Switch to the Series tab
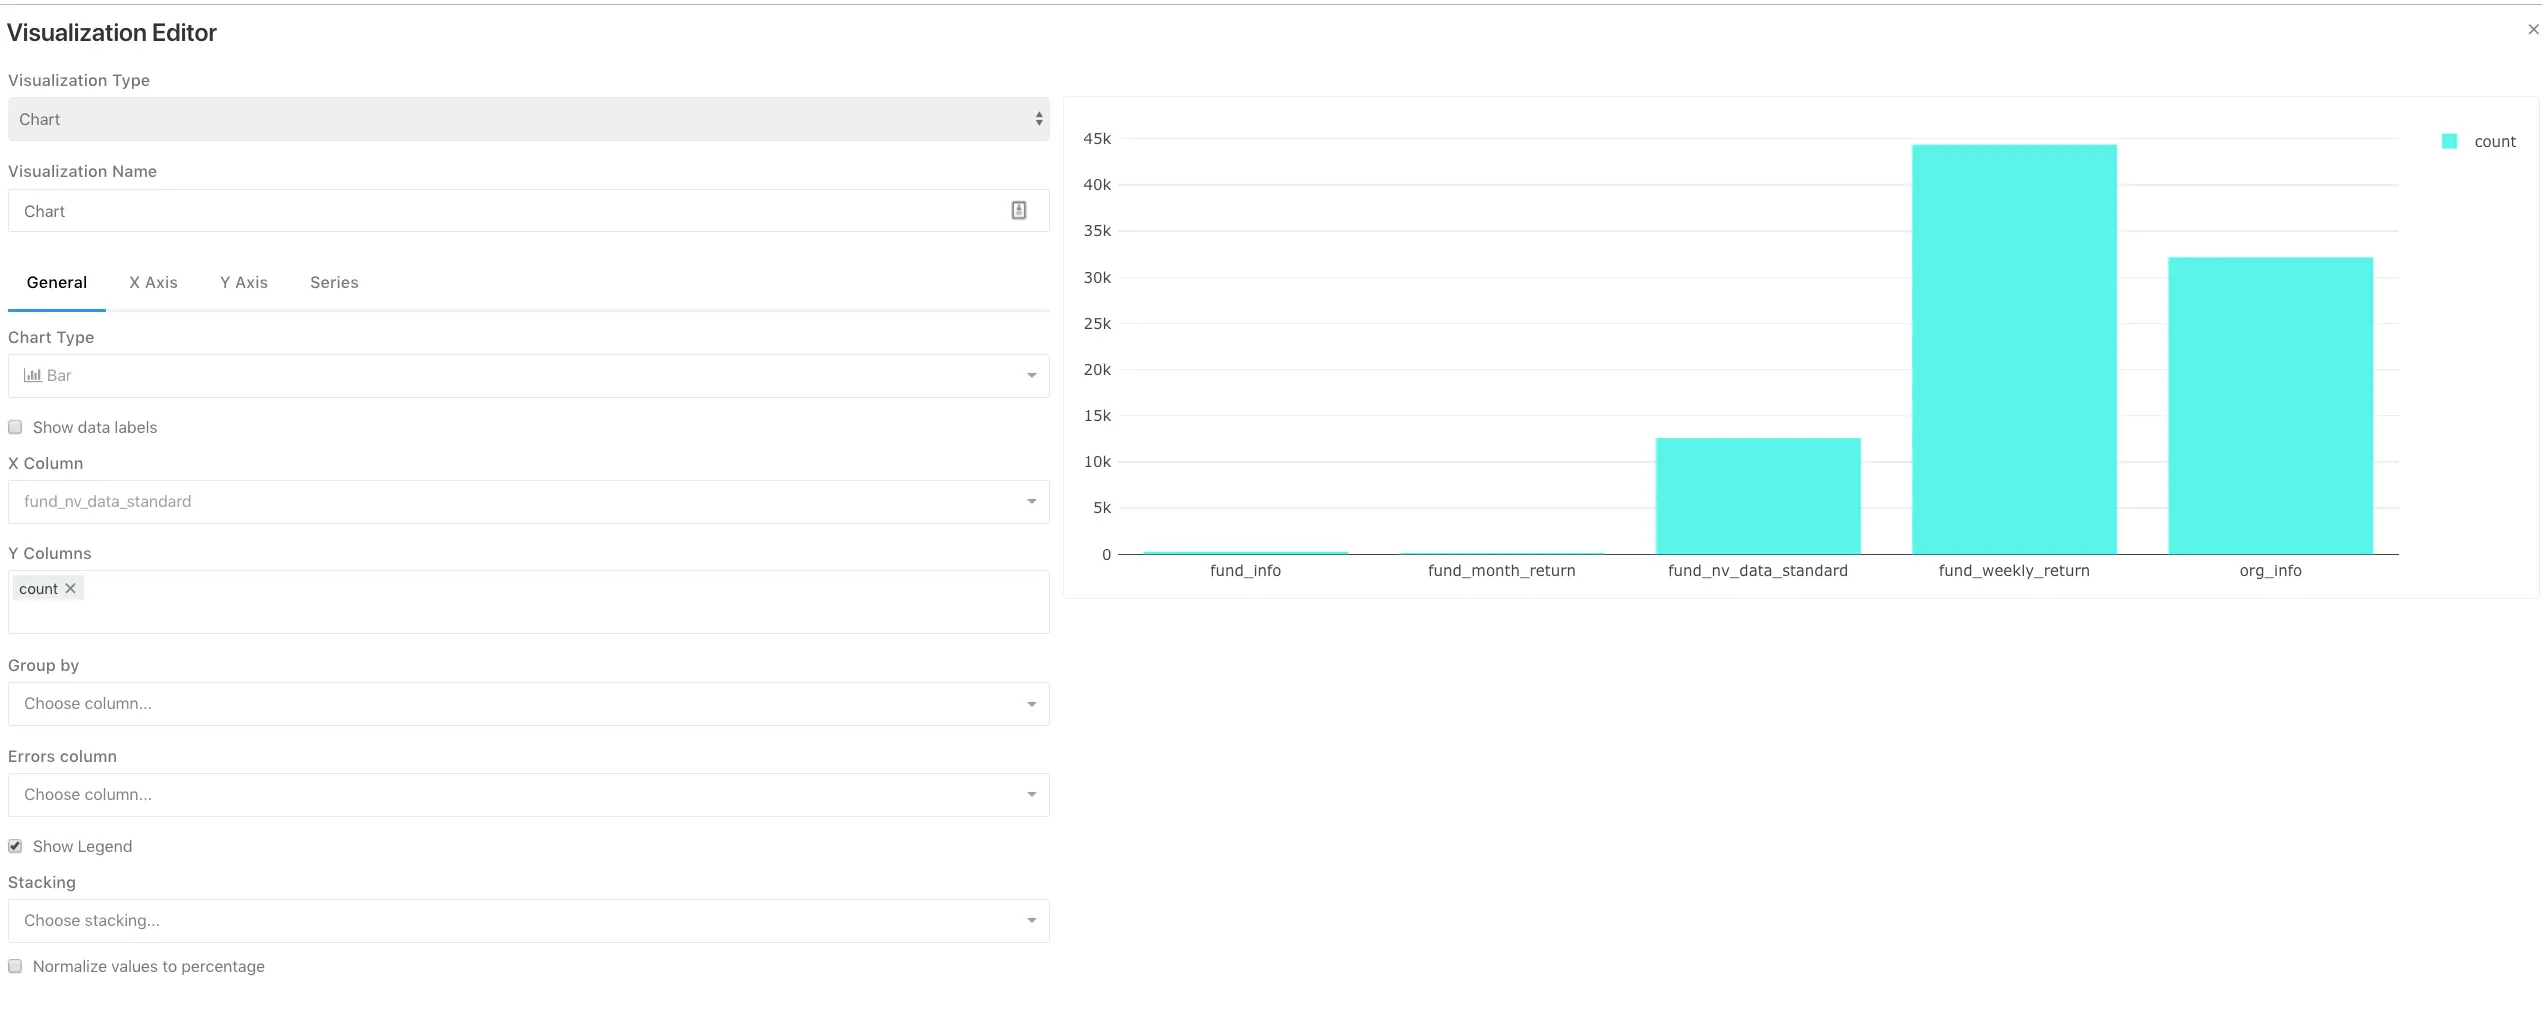The image size is (2542, 1009). coord(334,282)
